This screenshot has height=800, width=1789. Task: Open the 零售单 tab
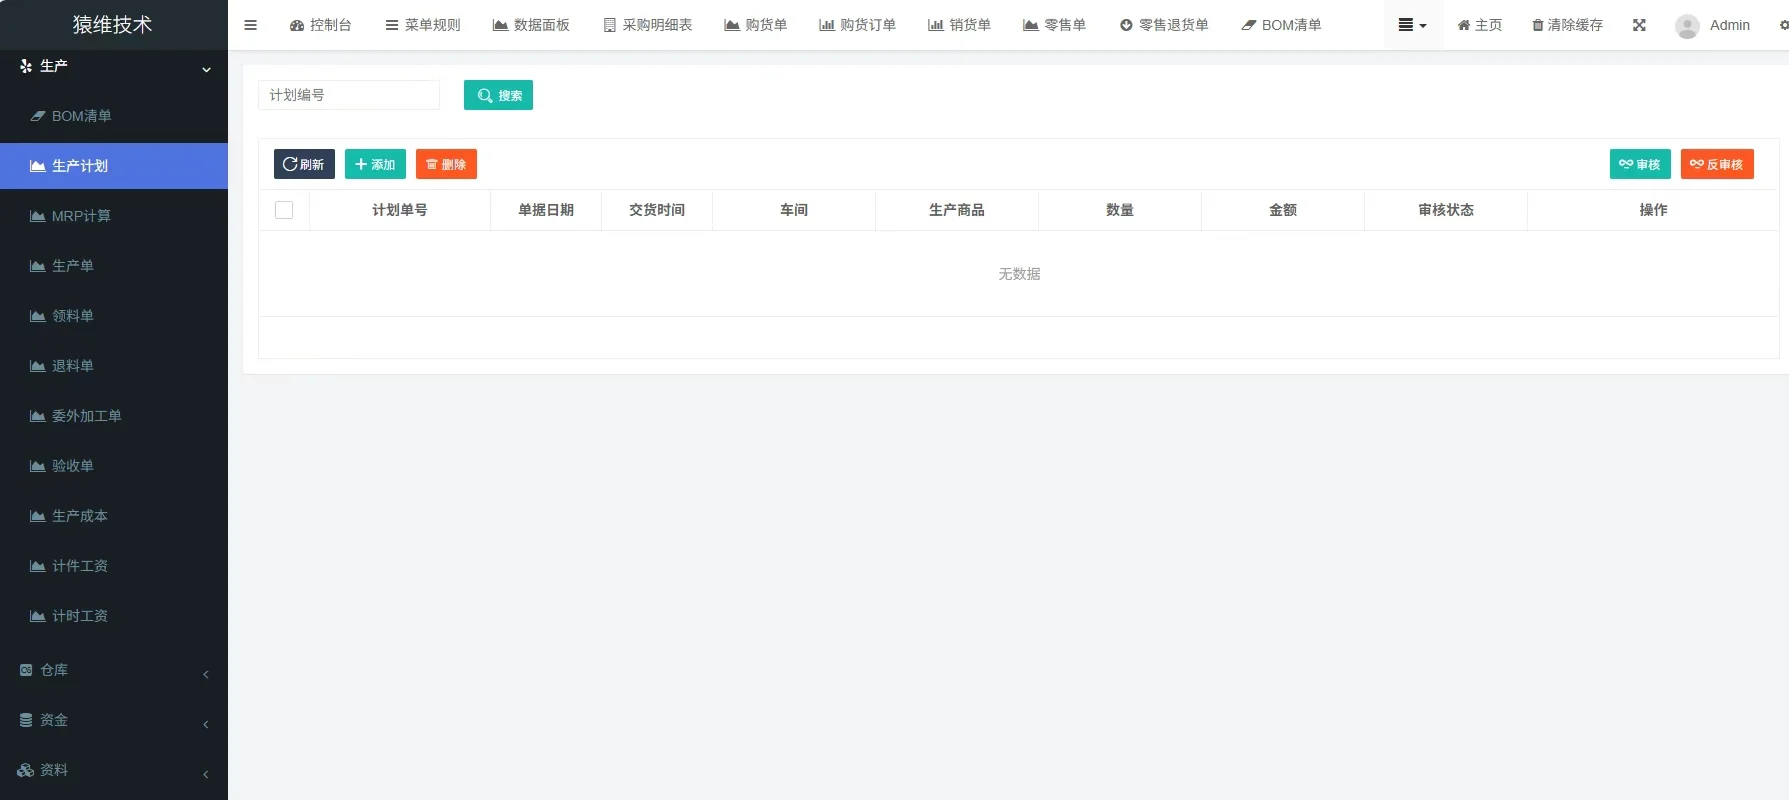click(1054, 25)
